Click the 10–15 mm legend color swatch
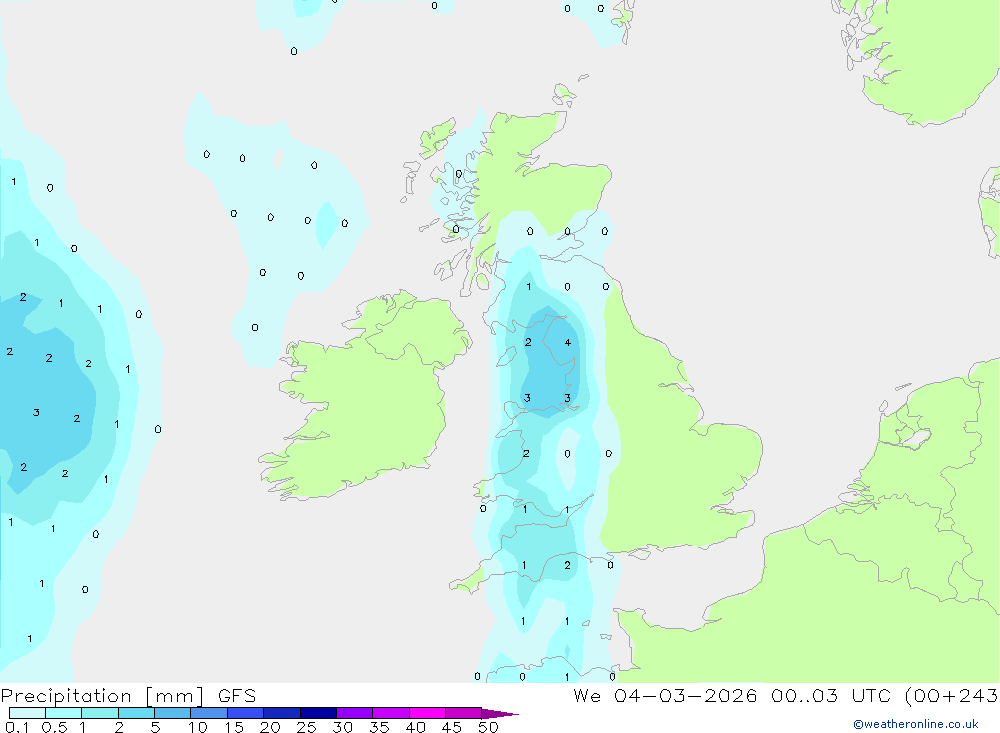Screen dimensions: 1000x733 209,713
